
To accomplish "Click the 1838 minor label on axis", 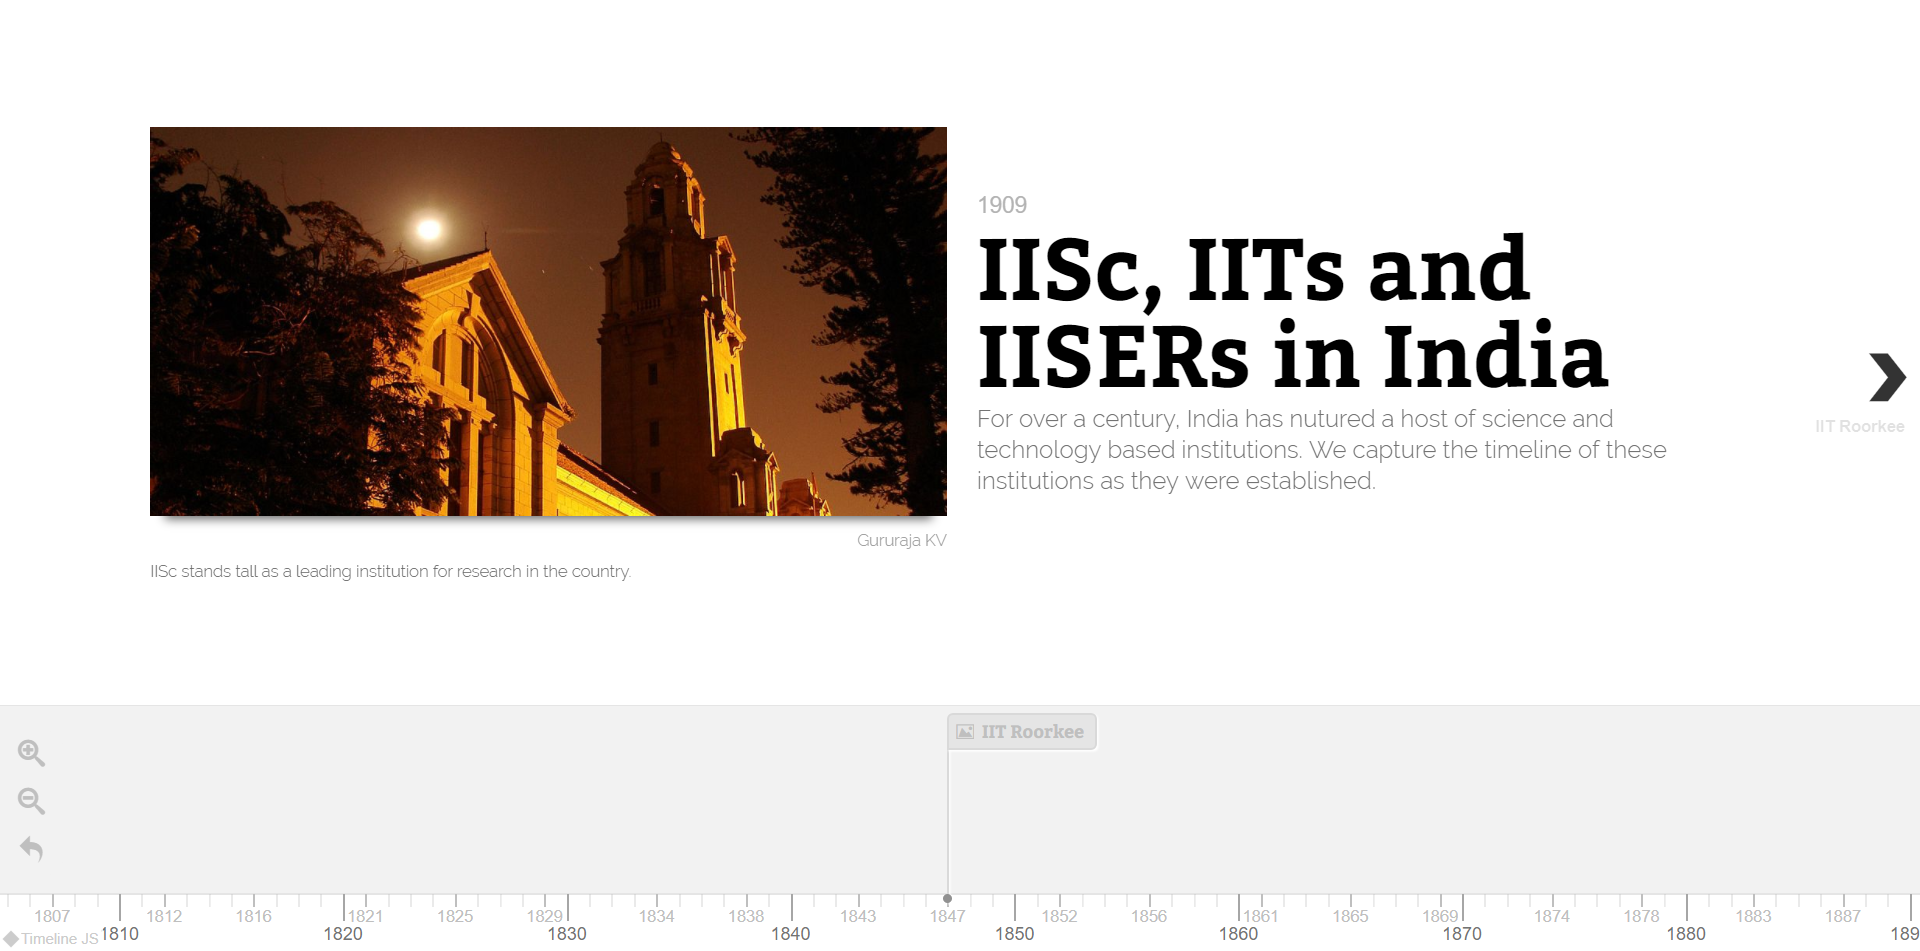I will [746, 916].
